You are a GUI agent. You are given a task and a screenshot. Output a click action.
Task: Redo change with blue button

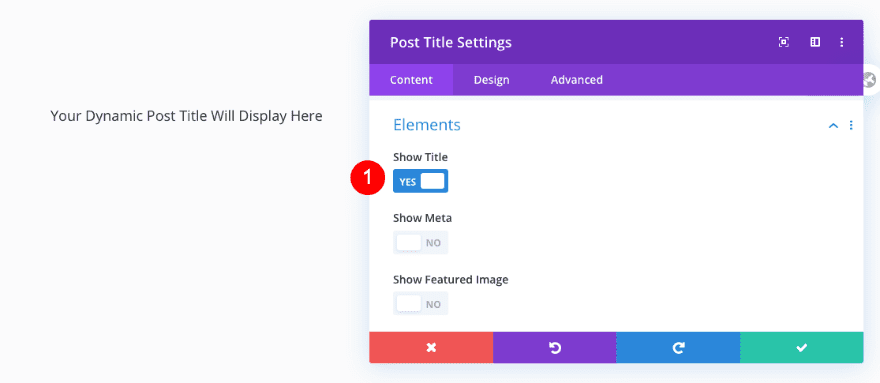pos(678,348)
